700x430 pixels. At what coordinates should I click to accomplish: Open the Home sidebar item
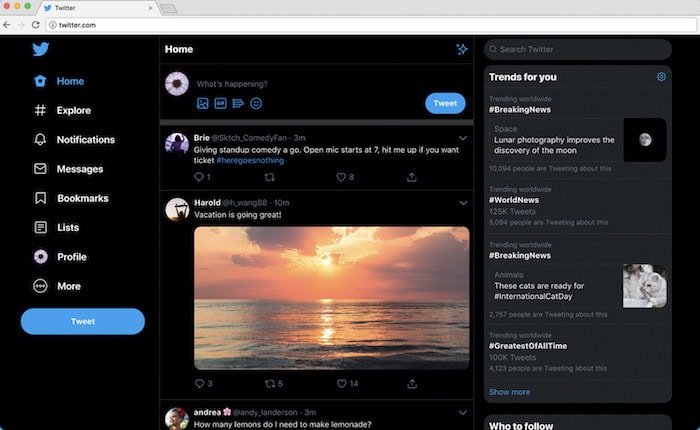[x=59, y=81]
